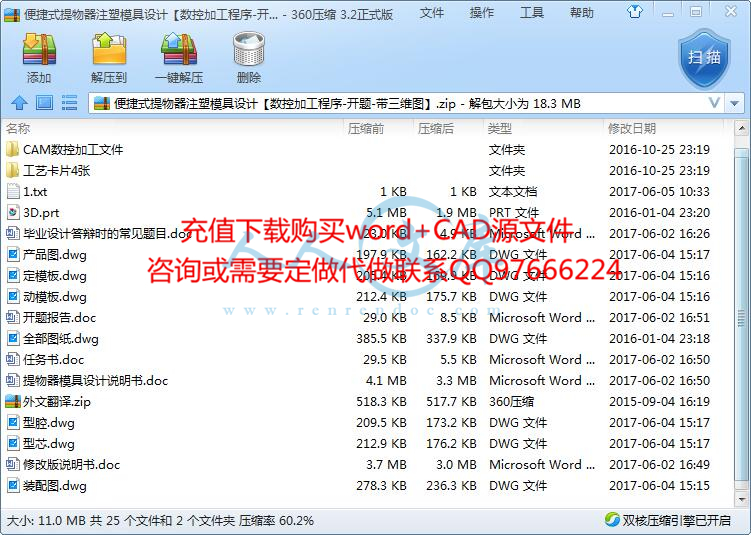Click the CAM数控加工文件 folder icon

coord(13,149)
